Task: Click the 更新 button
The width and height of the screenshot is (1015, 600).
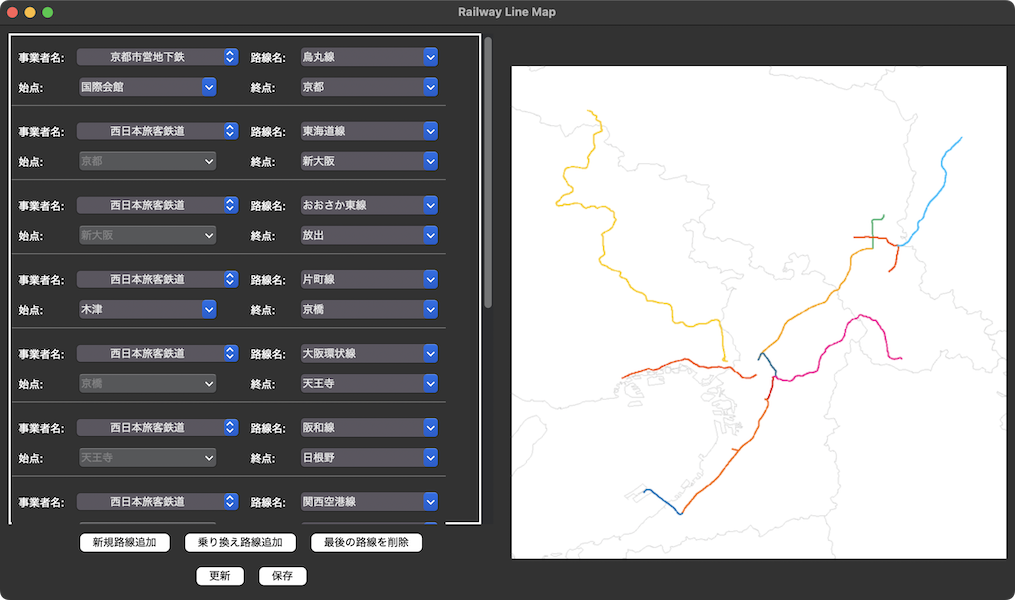Action: (x=219, y=576)
